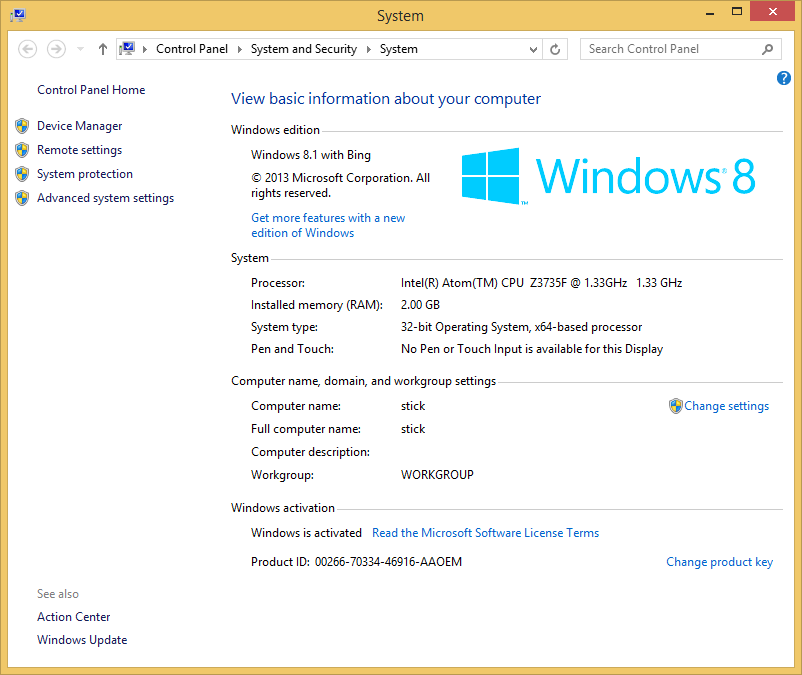This screenshot has height=675, width=802.
Task: Click the processor value Intel(R) Atom(TM) CPU Z3735F
Action: click(541, 283)
